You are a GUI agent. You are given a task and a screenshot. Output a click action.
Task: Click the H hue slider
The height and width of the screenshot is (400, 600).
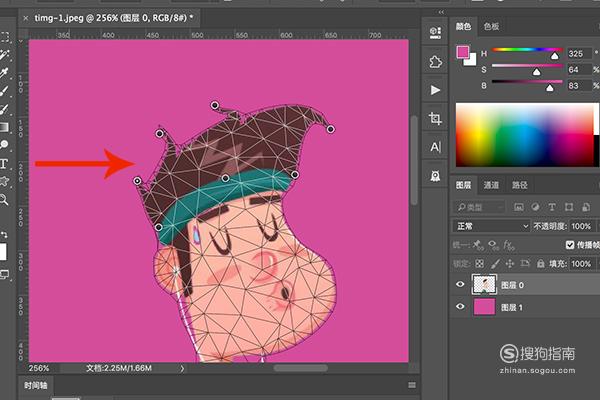click(x=527, y=52)
